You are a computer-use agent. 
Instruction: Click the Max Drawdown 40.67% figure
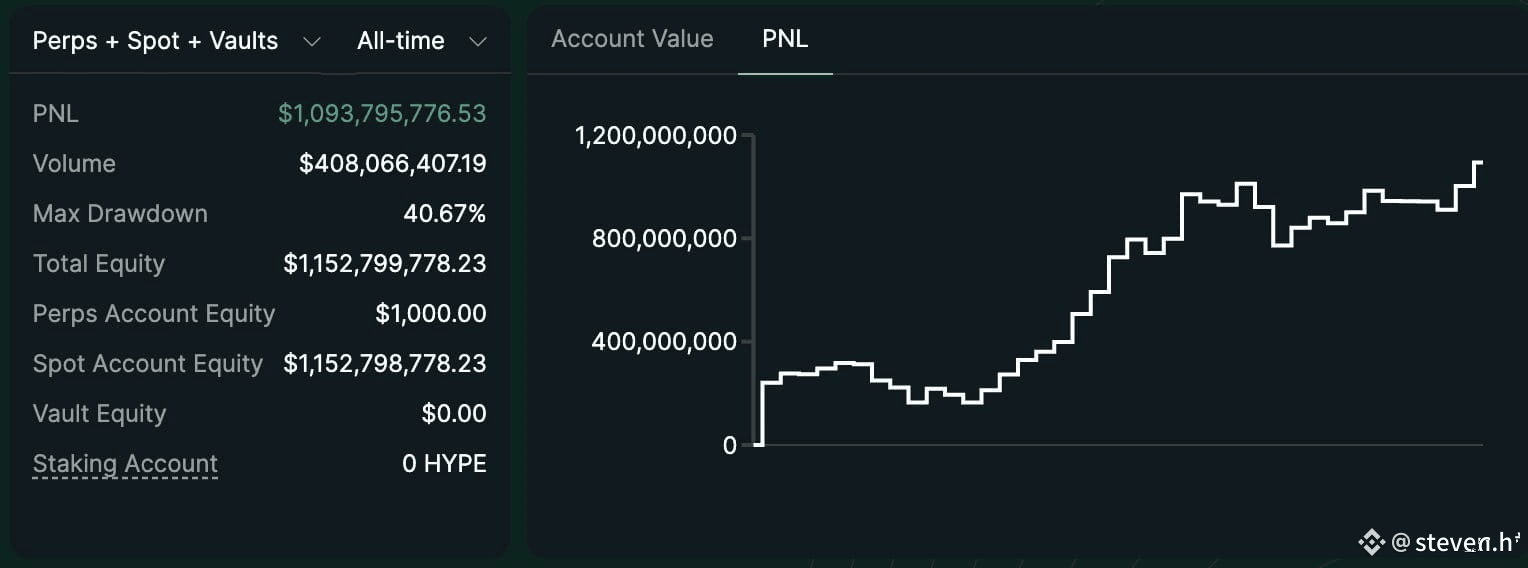click(445, 214)
